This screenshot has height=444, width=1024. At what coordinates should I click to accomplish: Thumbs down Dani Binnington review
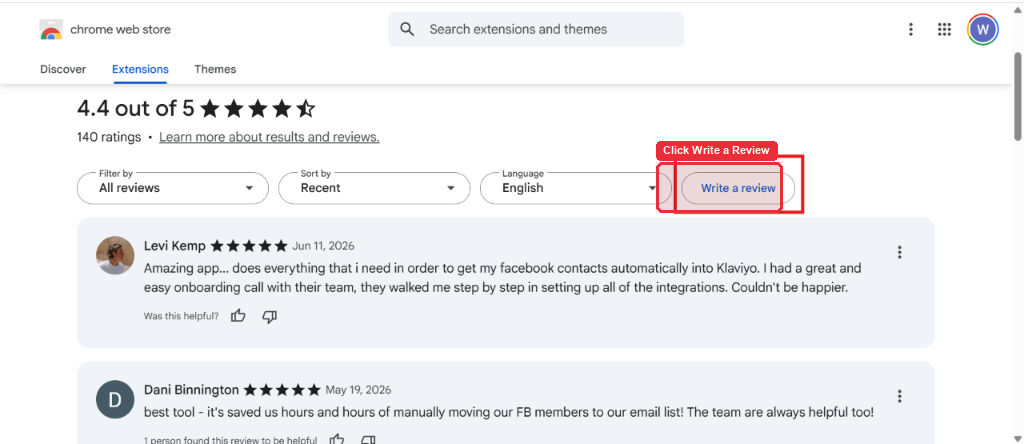(x=368, y=439)
